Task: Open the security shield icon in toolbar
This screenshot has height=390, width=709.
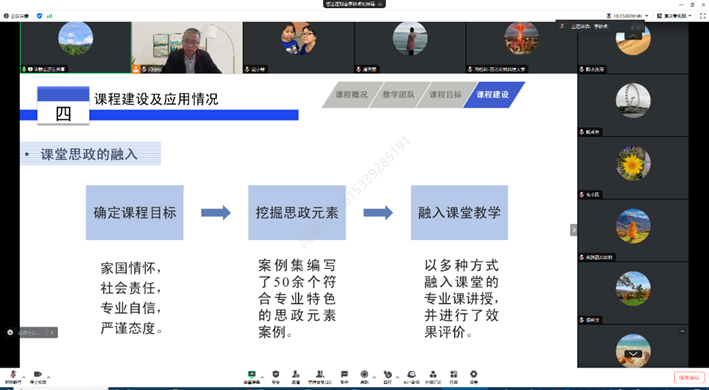Action: 275,376
